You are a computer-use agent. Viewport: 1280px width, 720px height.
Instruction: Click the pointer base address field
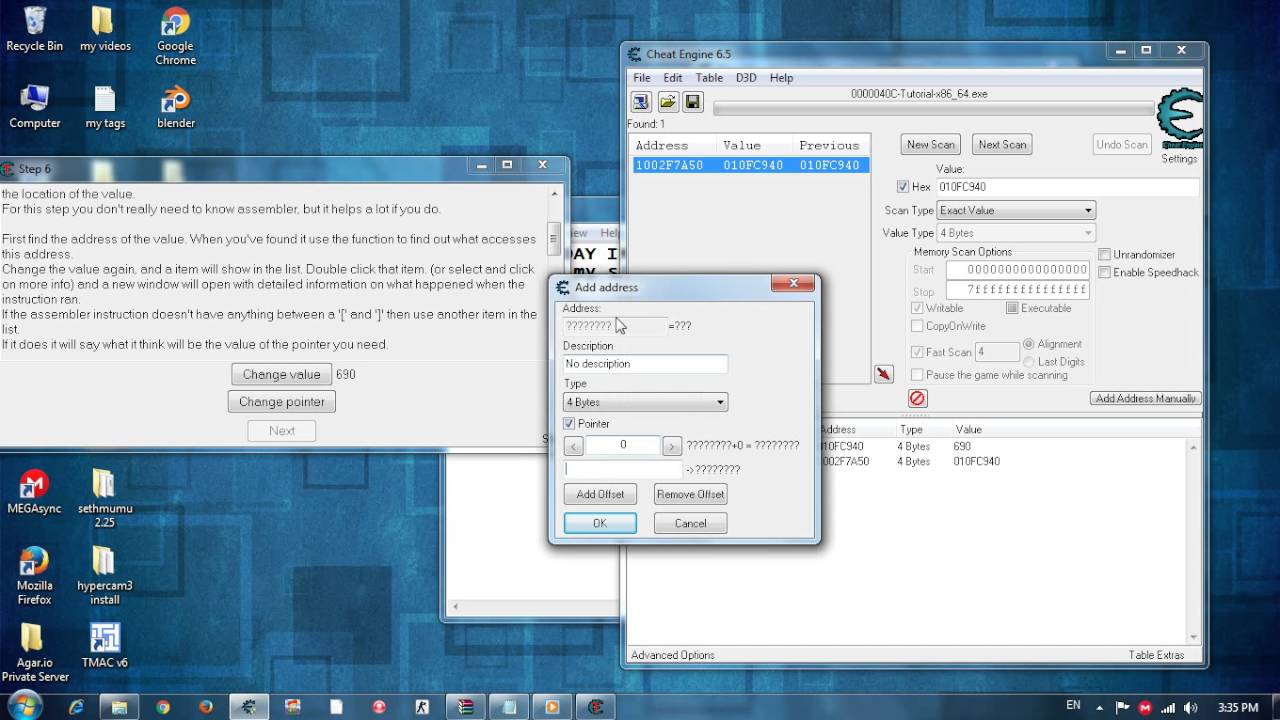coord(623,469)
